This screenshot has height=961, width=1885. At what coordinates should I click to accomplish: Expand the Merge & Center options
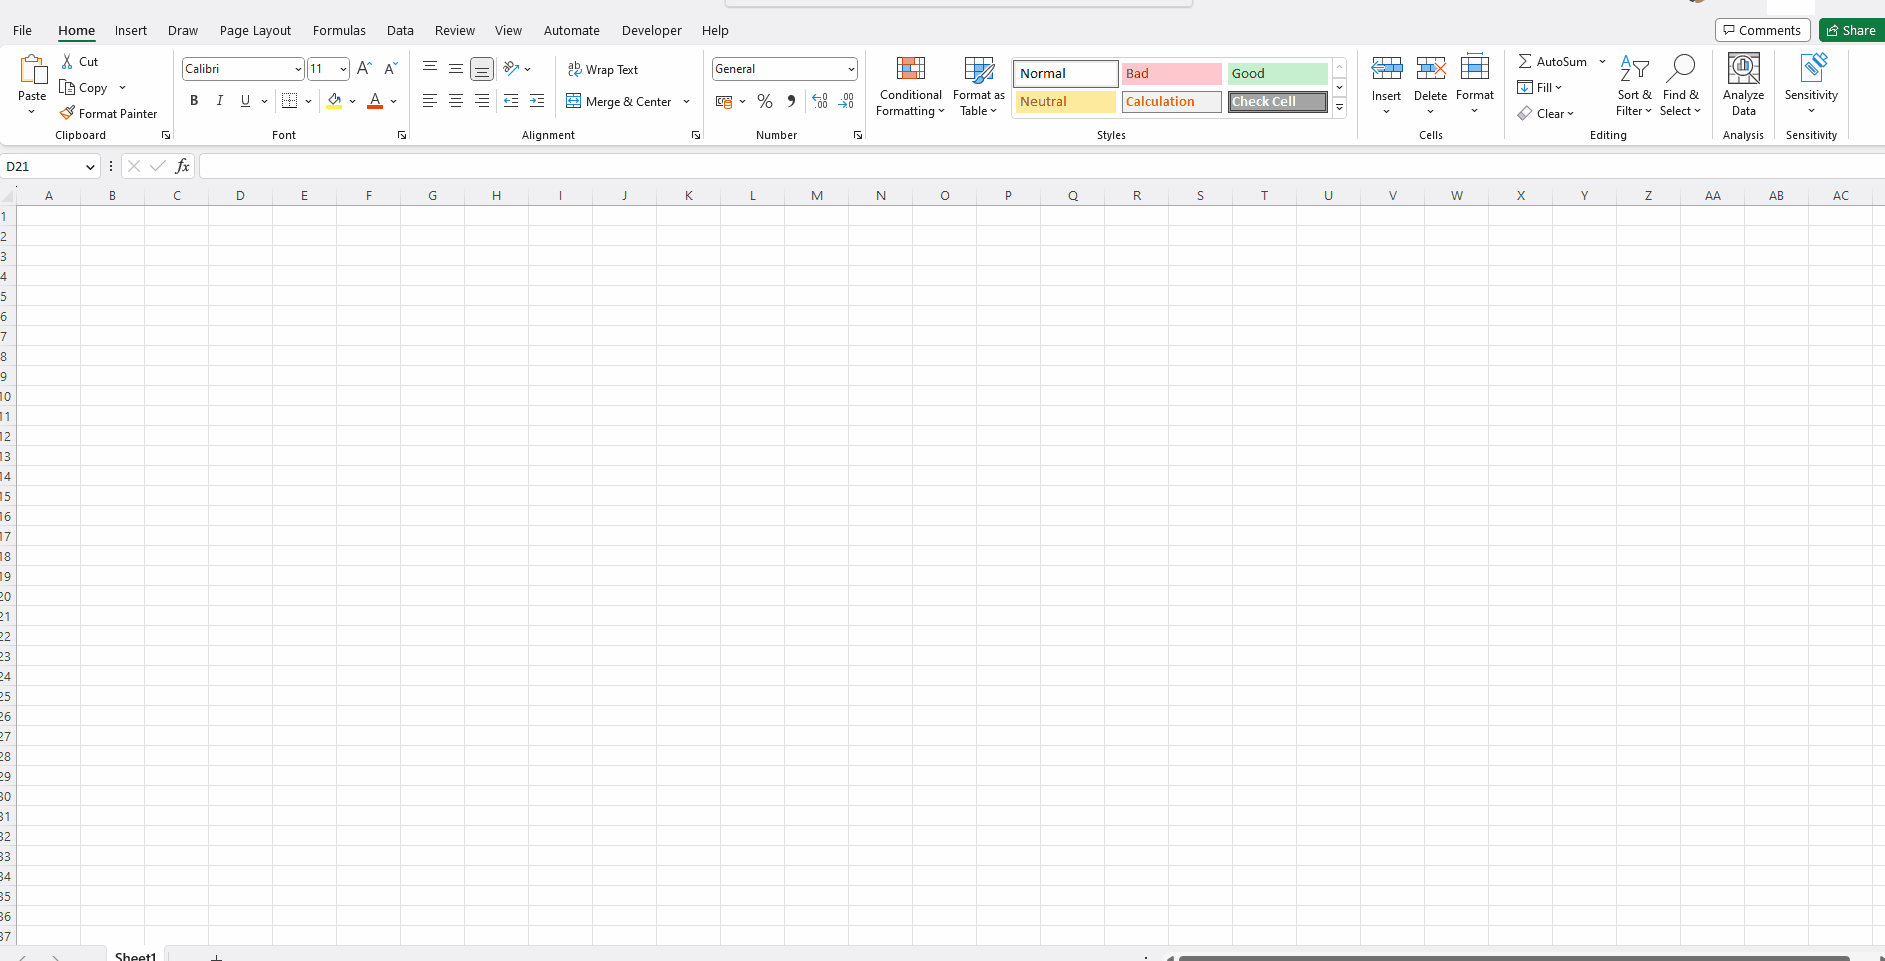coord(686,101)
